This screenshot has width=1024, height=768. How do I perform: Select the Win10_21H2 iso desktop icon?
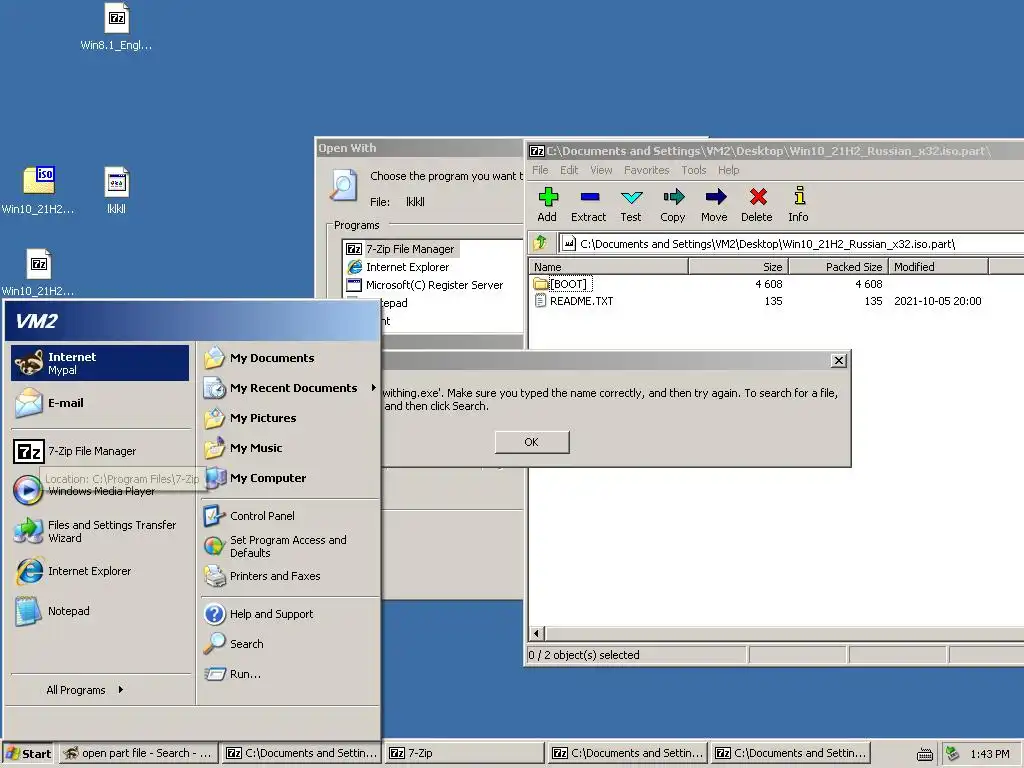point(38,190)
